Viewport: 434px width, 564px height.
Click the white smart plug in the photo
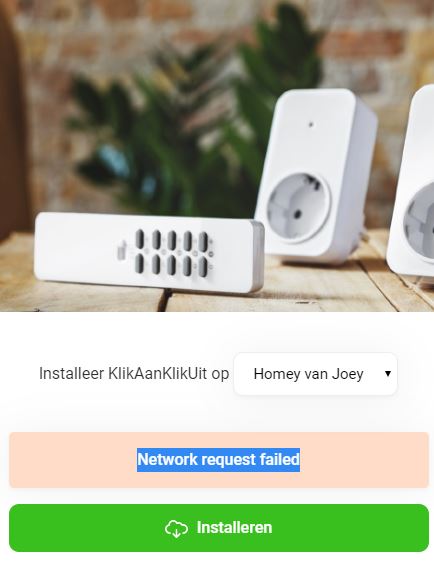point(316,176)
